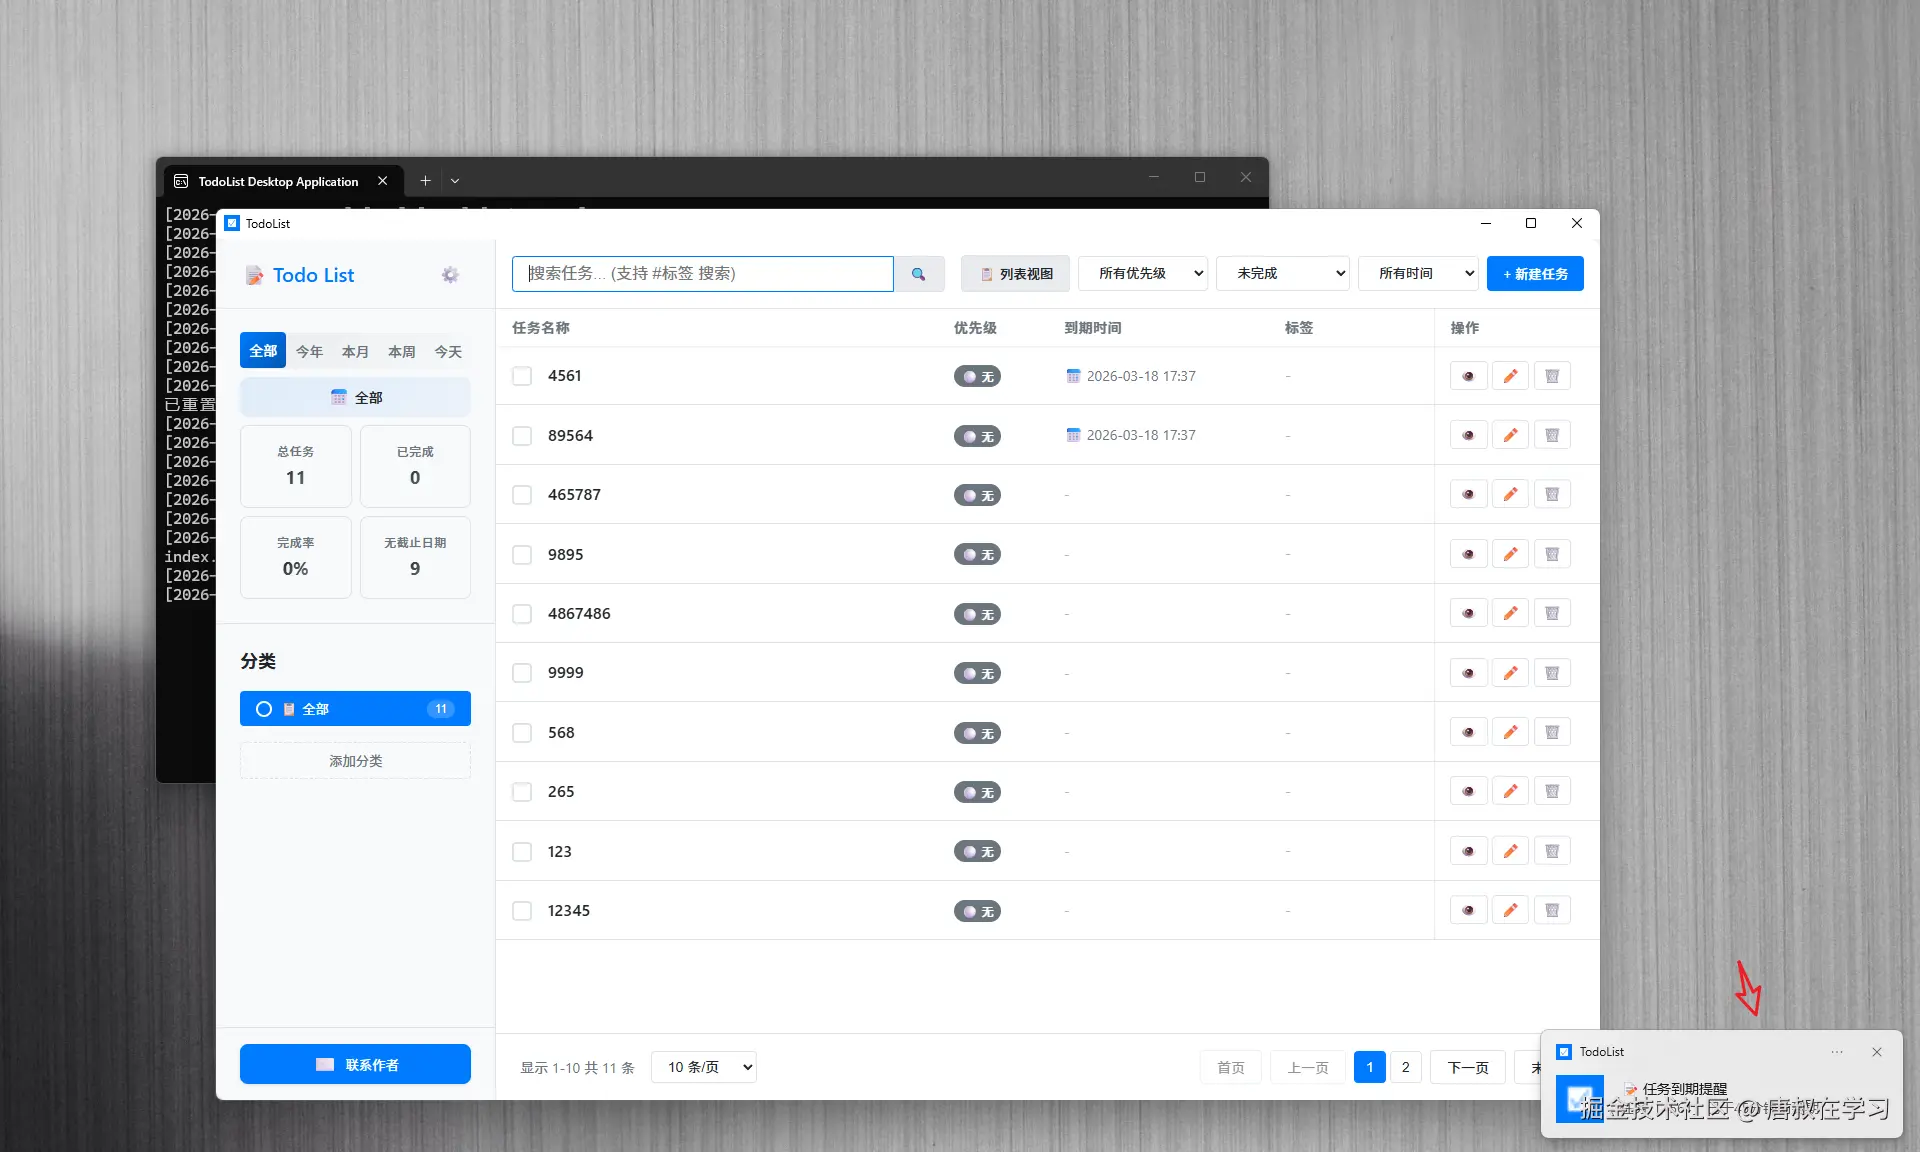This screenshot has height=1152, width=1920.
Task: Edit task 9999 with pencil icon
Action: [1510, 673]
